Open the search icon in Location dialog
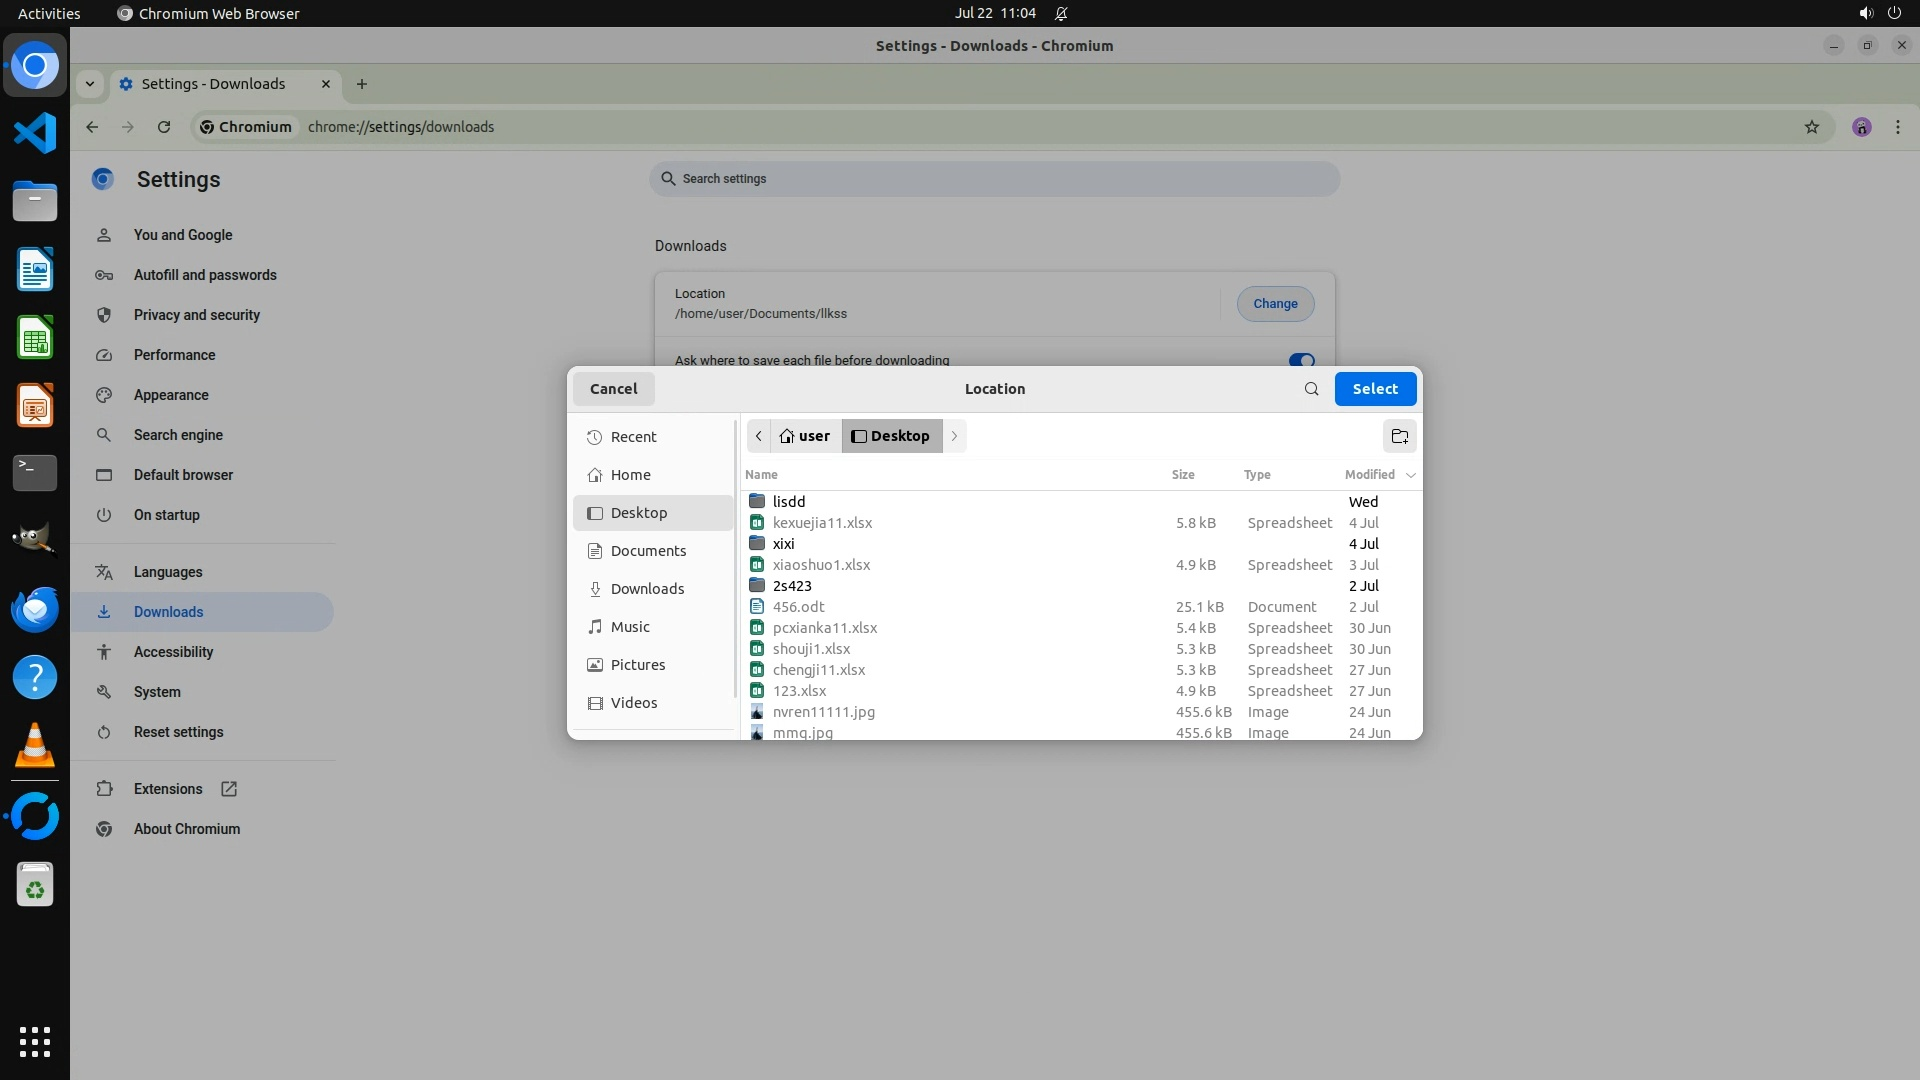 tap(1311, 389)
